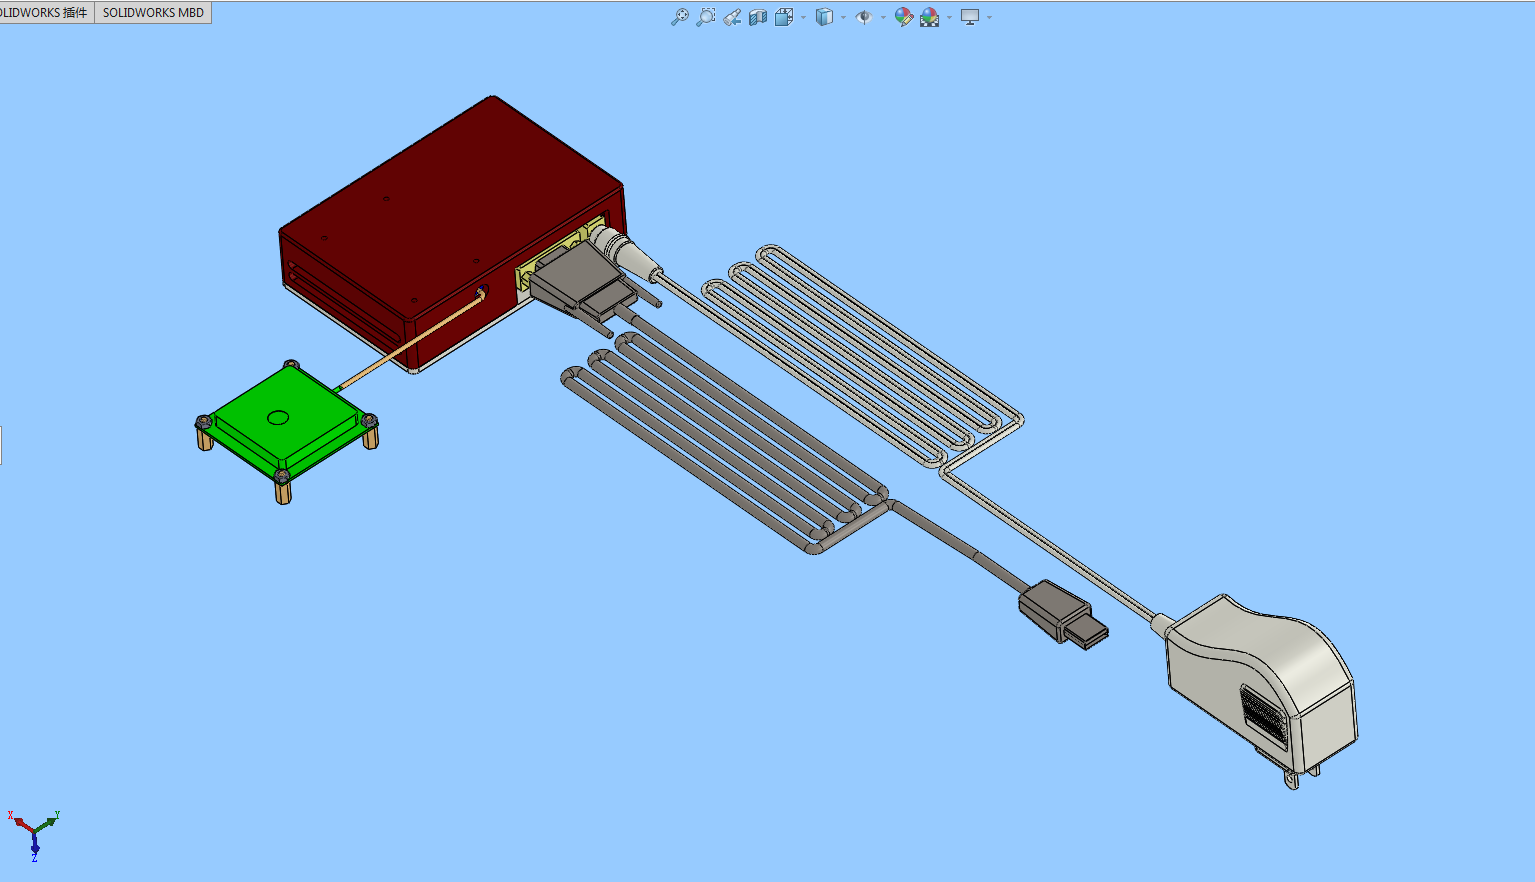Select the coiled dark gray USB cable

[x=725, y=445]
